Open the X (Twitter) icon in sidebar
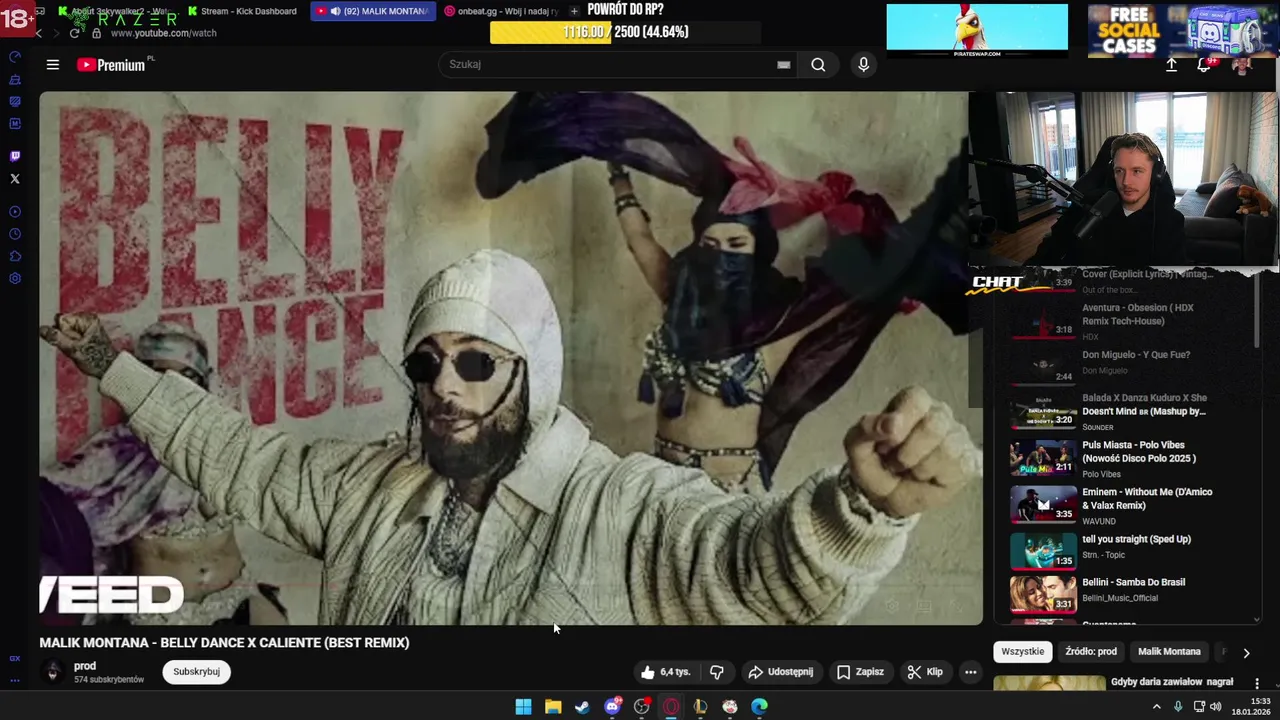 pos(14,179)
